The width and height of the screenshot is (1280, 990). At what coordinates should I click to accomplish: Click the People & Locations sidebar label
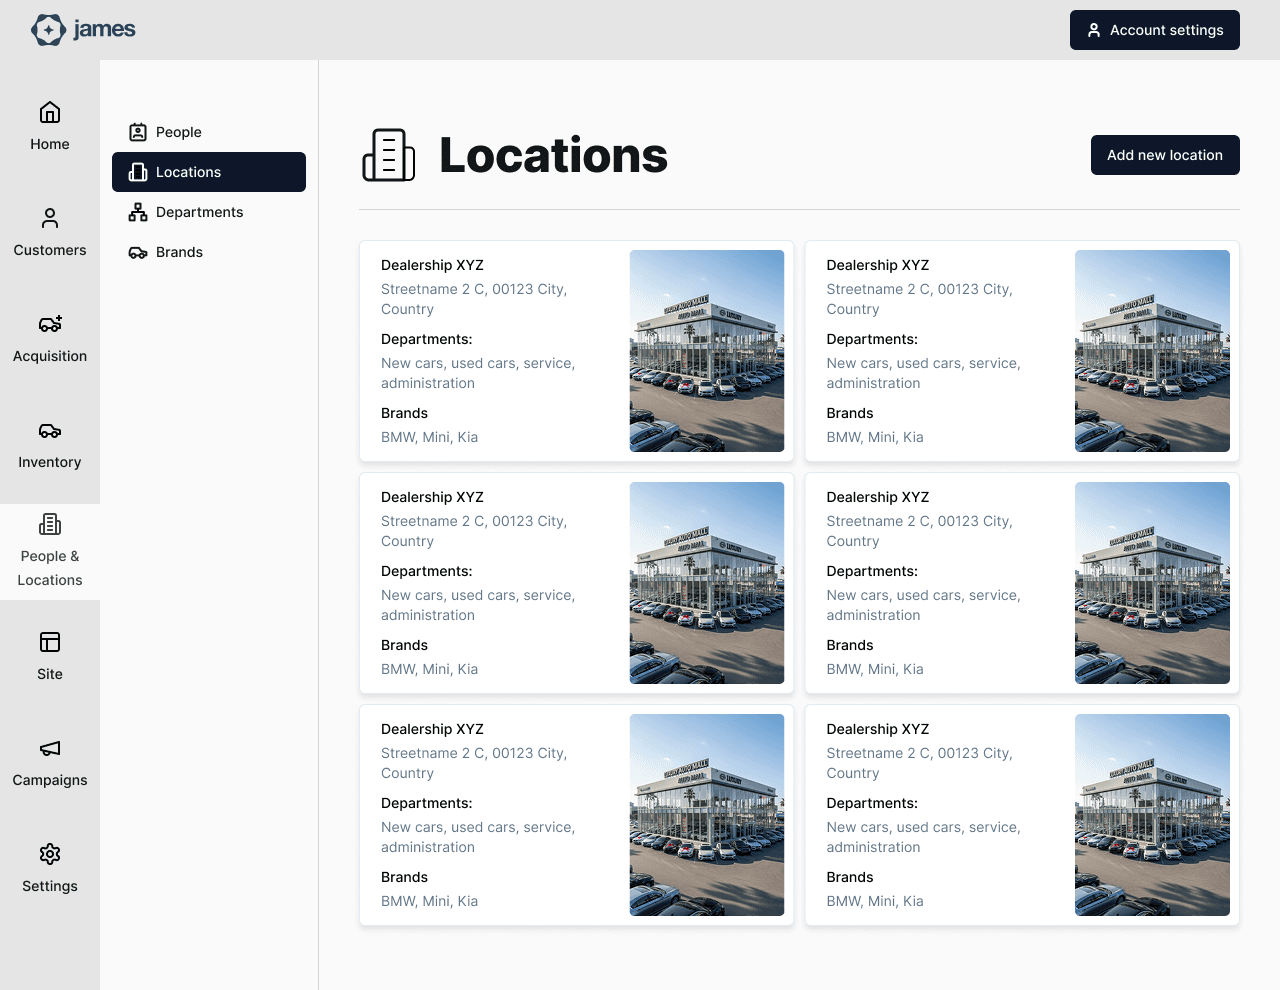50,568
